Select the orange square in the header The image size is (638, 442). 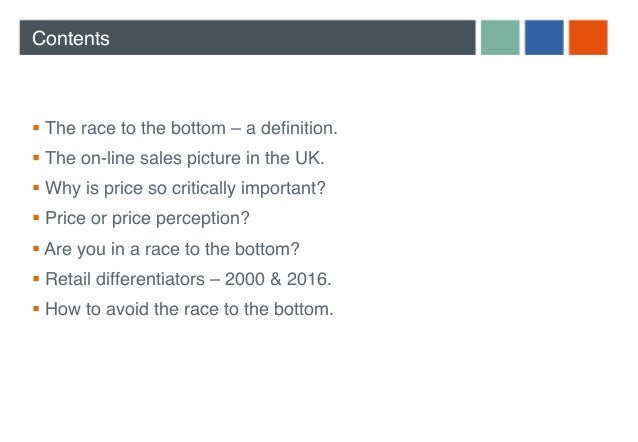point(588,38)
